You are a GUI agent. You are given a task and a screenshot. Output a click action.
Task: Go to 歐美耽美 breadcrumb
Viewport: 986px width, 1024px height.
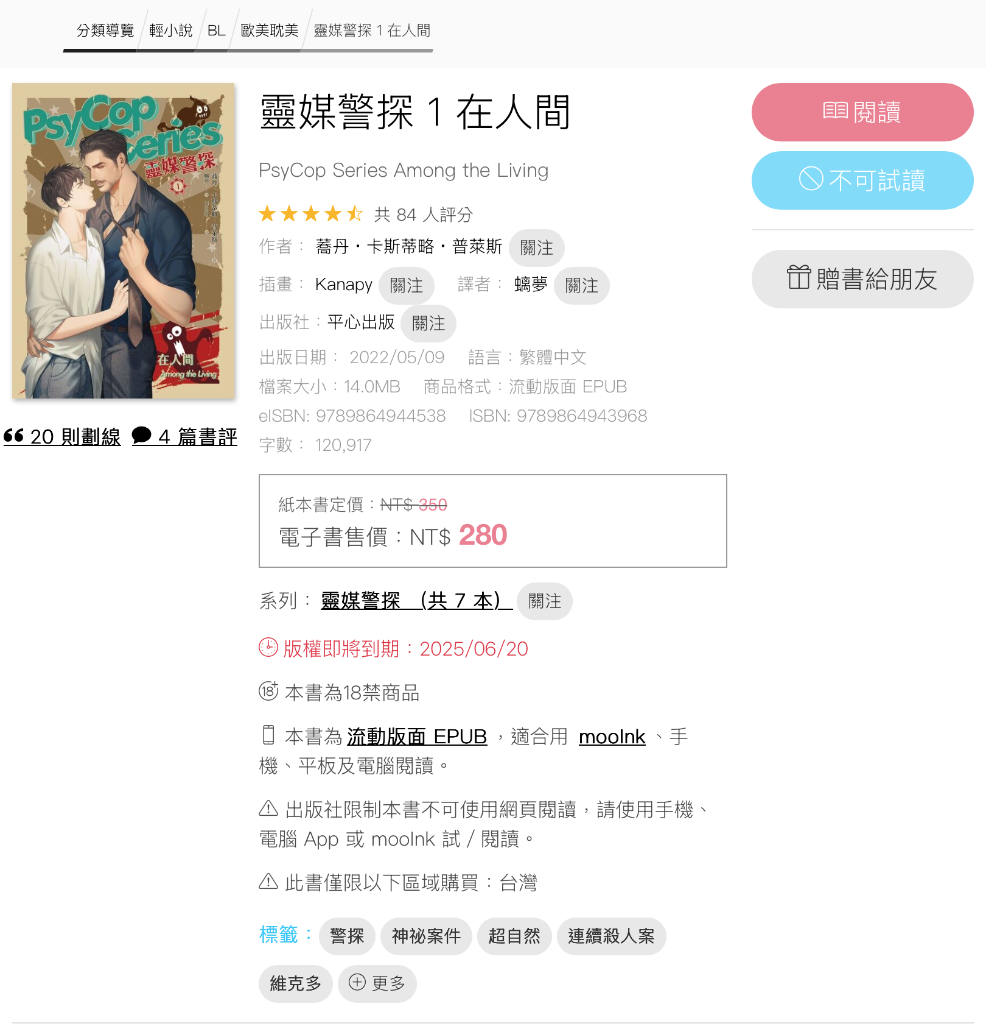(x=269, y=31)
